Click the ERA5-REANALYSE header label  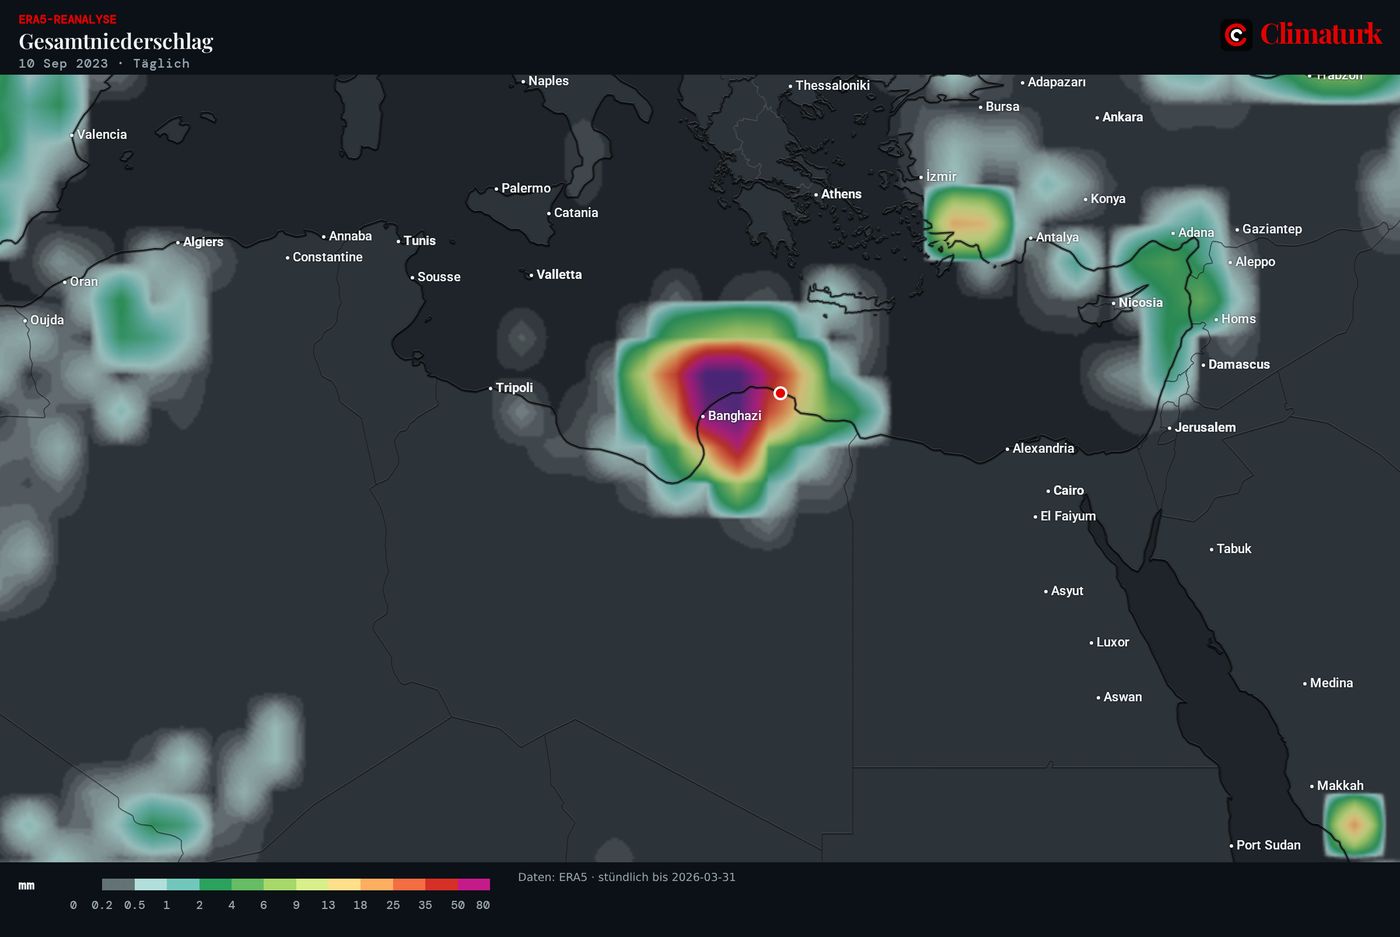(x=67, y=20)
